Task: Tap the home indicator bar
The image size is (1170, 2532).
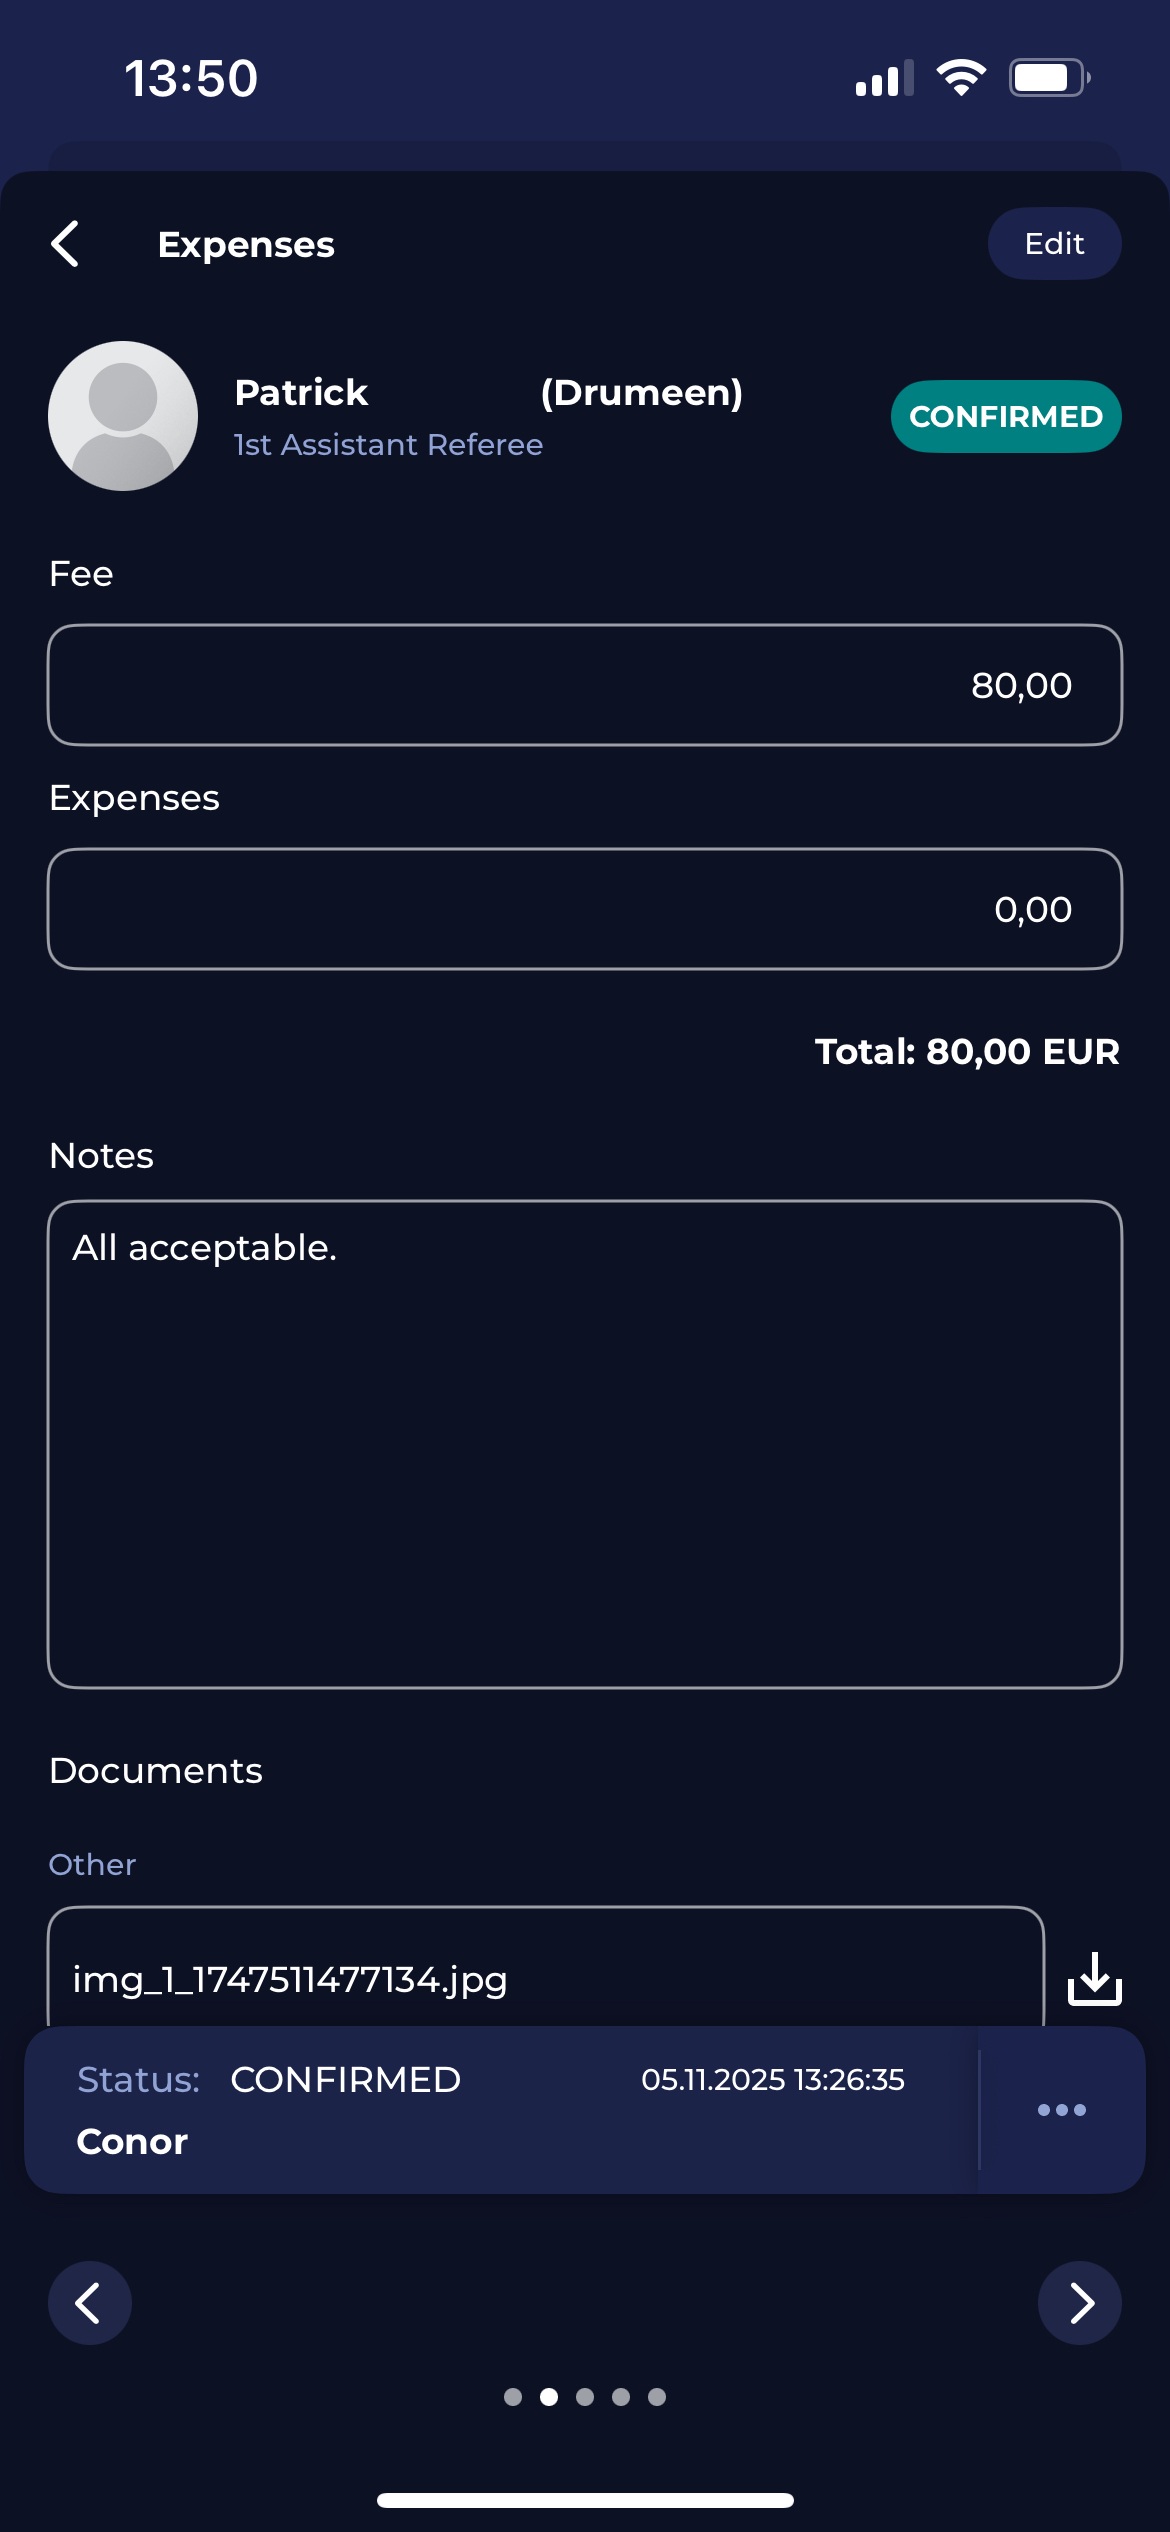Action: (x=585, y=2500)
